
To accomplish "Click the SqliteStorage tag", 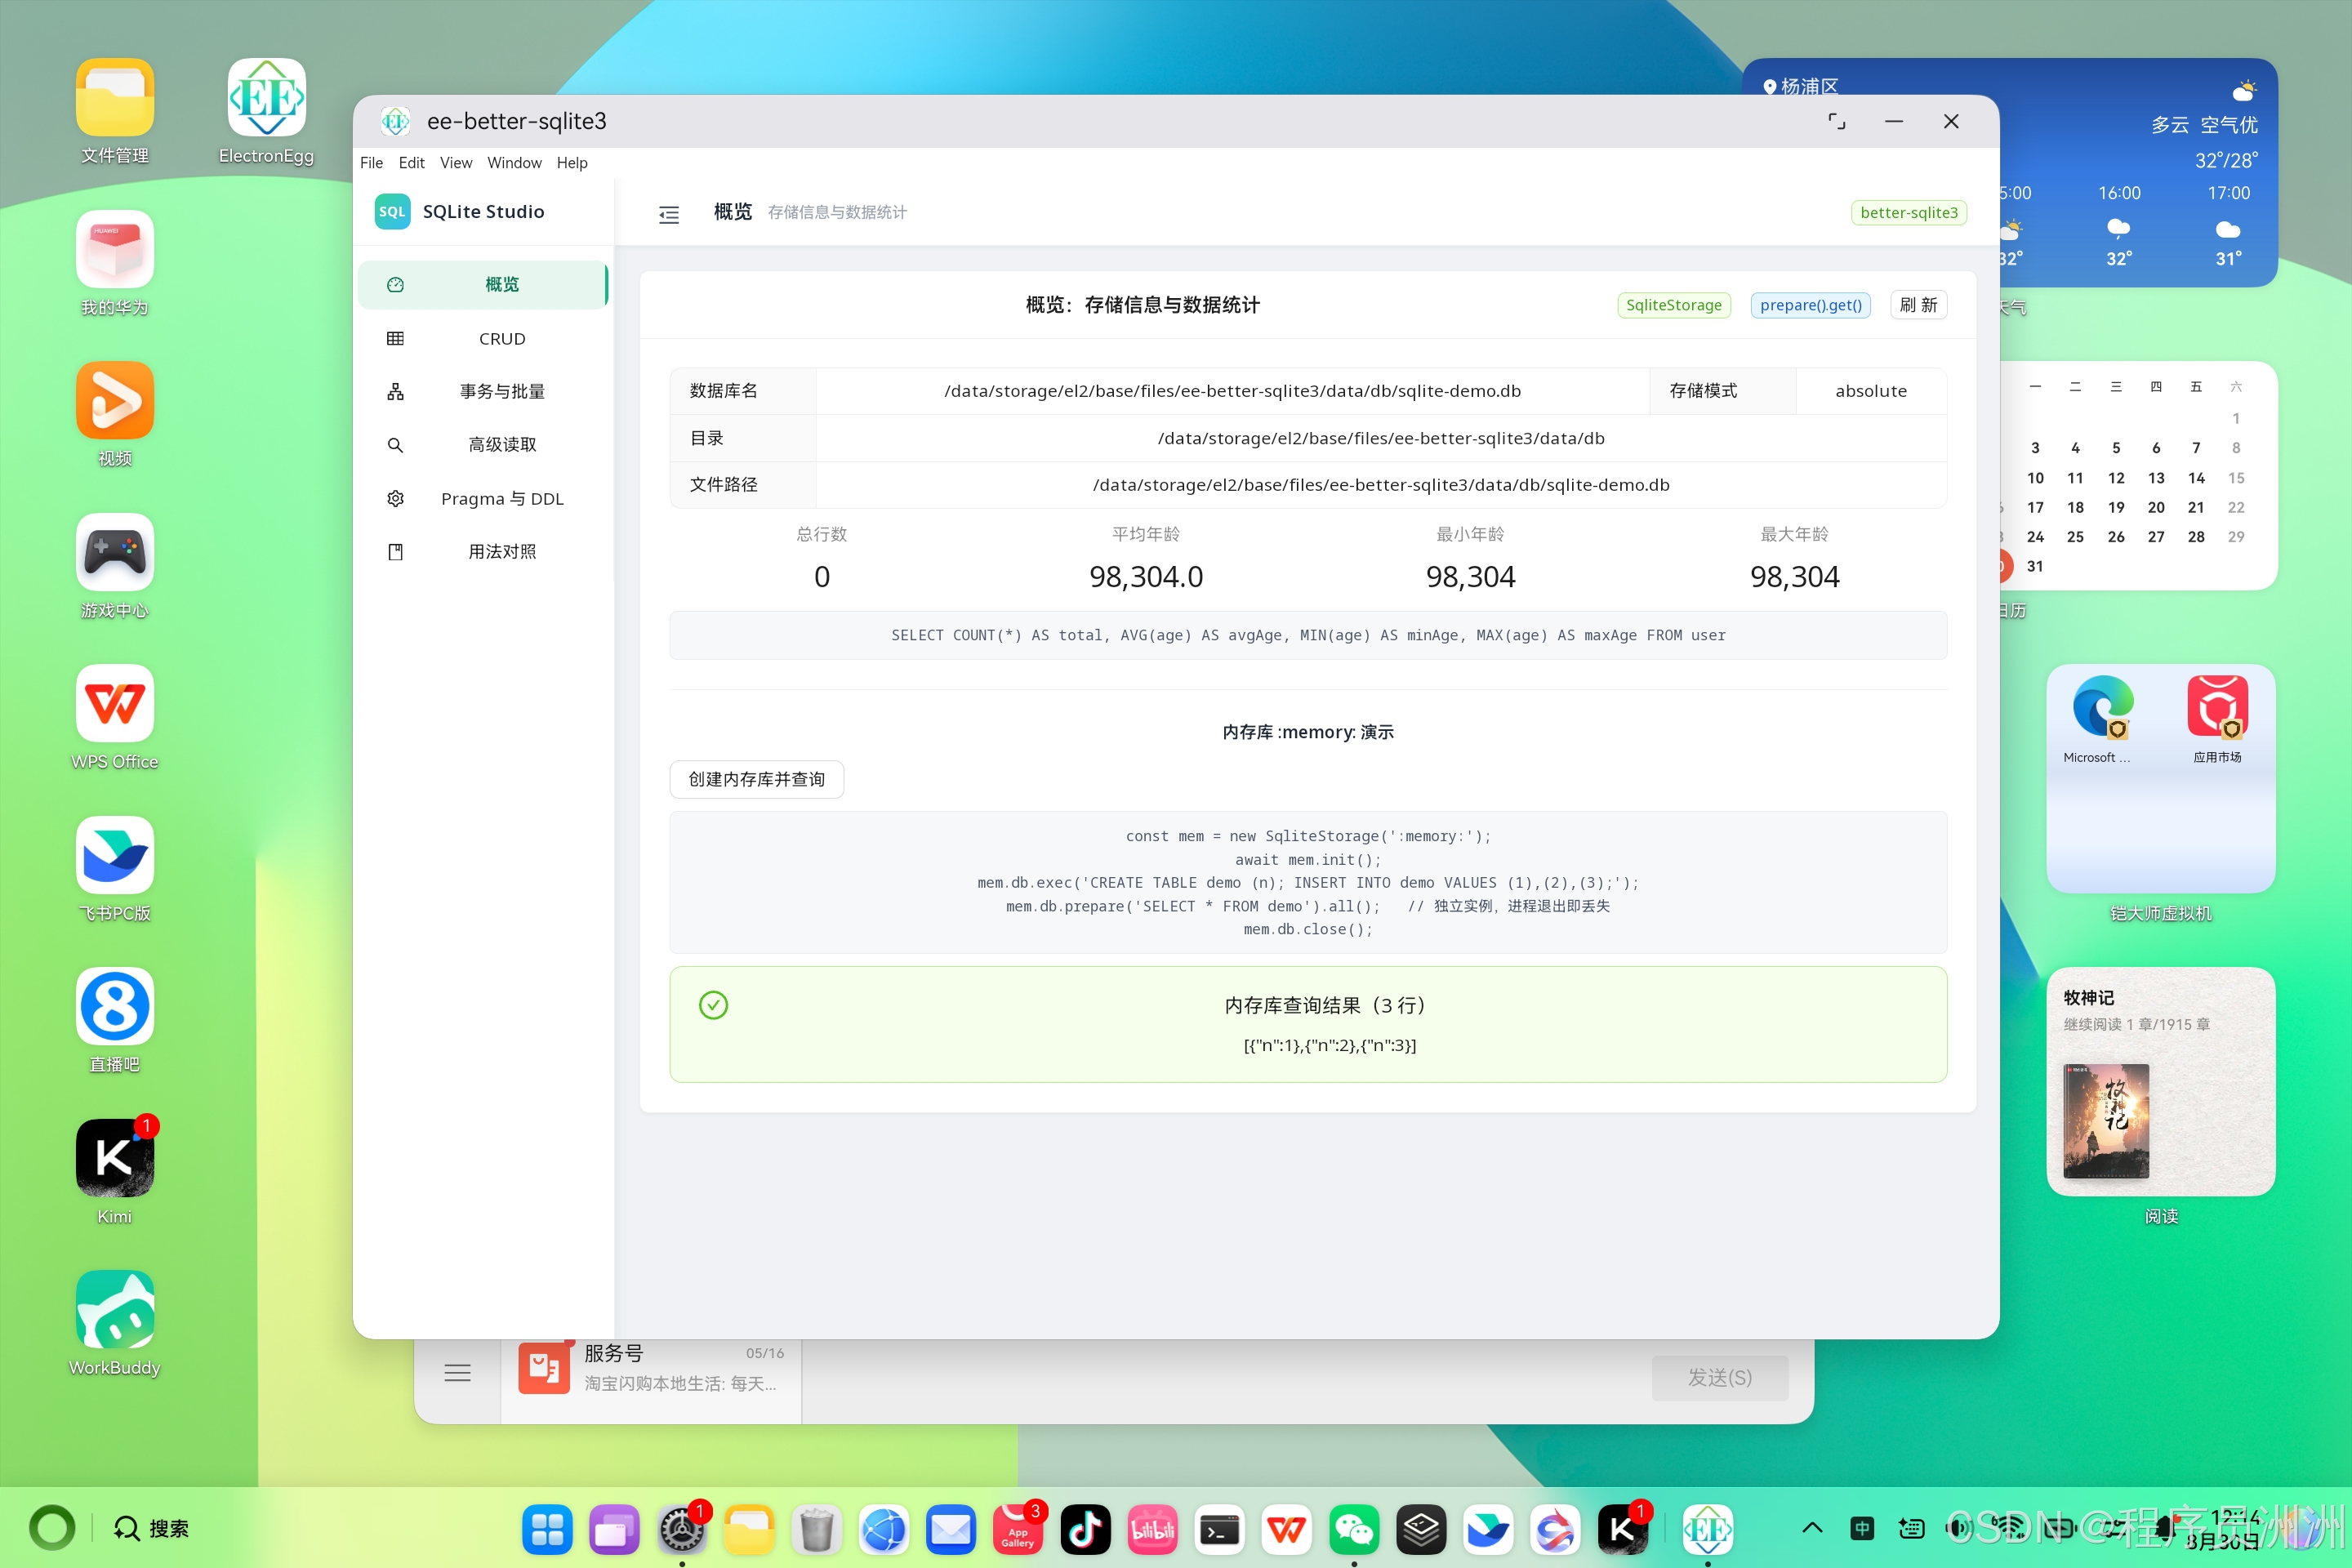I will point(1673,305).
